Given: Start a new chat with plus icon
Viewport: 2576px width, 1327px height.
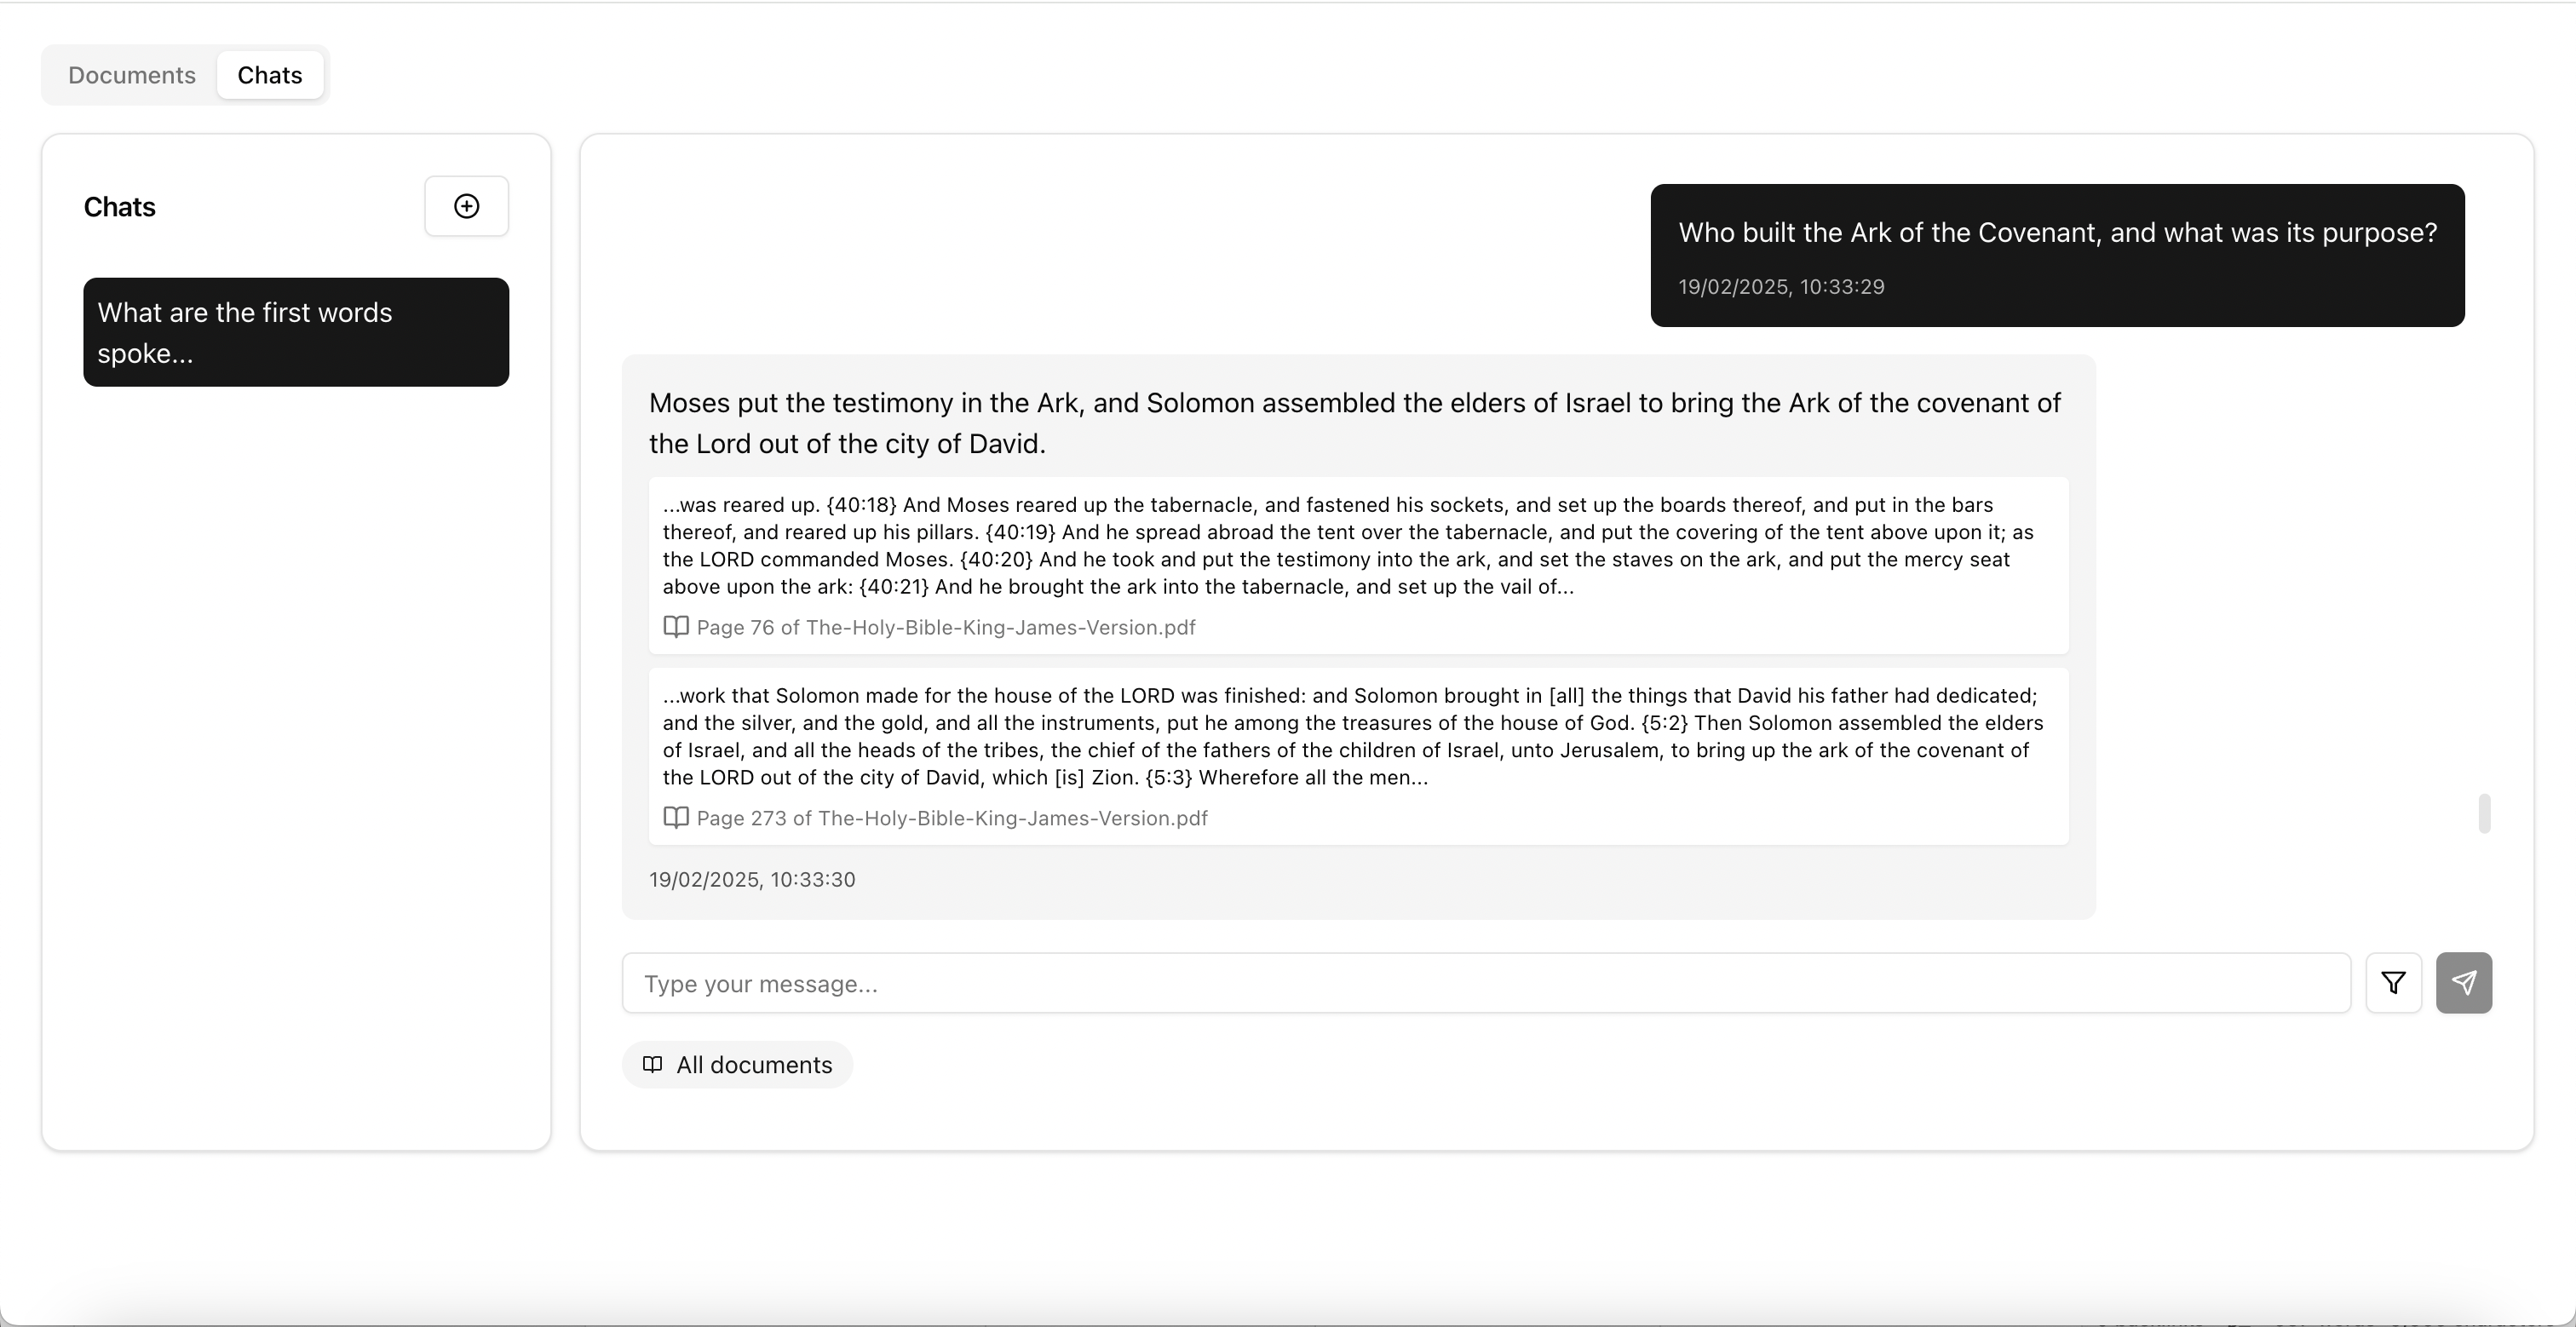Looking at the screenshot, I should coord(466,206).
